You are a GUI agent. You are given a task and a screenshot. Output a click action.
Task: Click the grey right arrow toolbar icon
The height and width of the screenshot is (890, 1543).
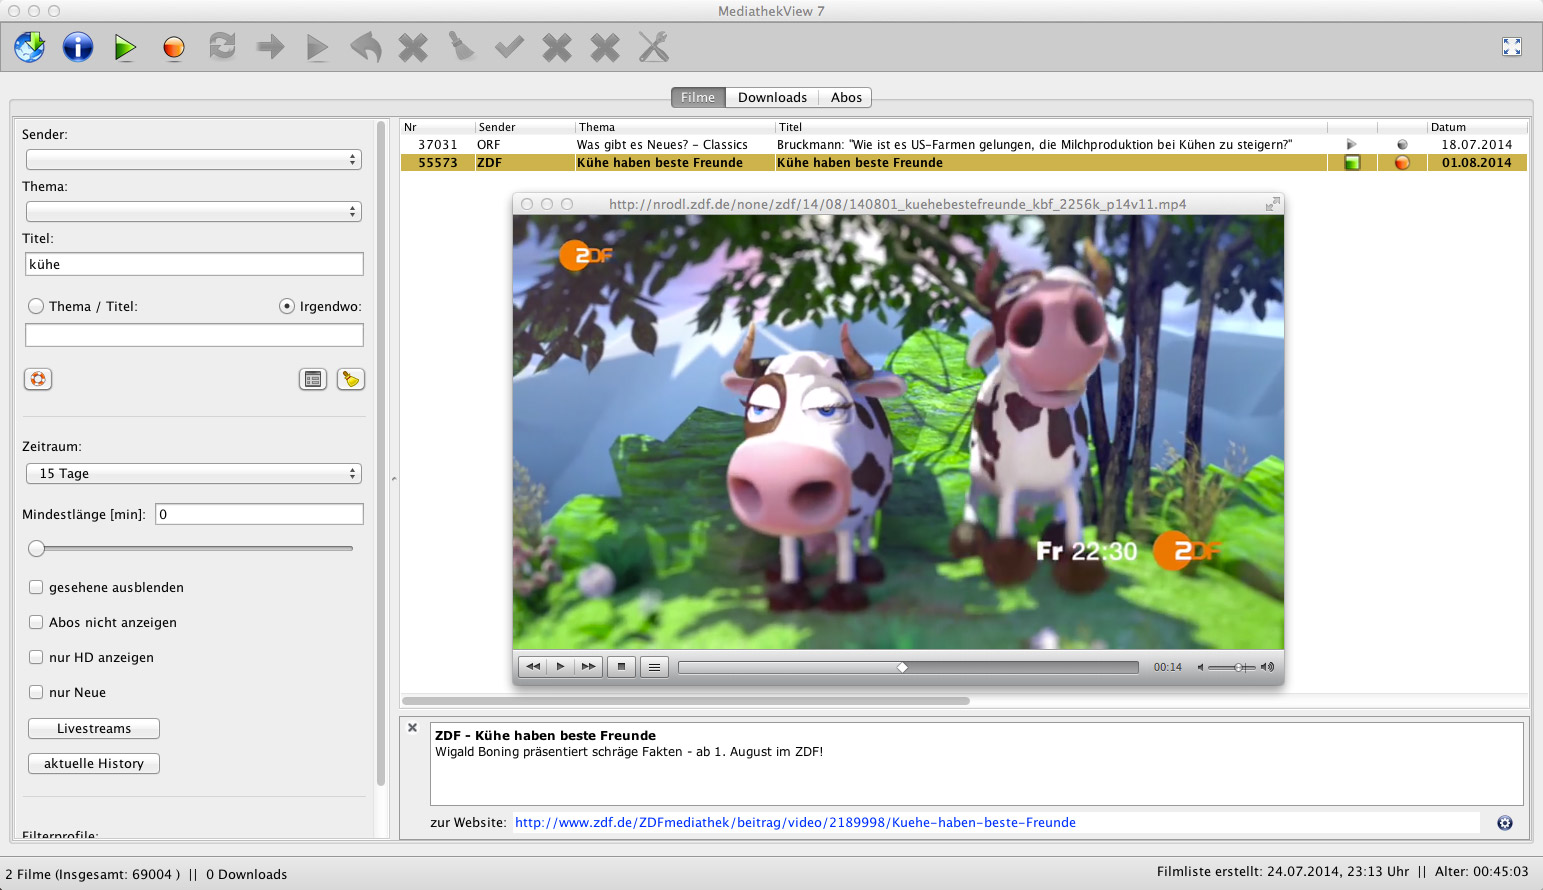click(270, 47)
